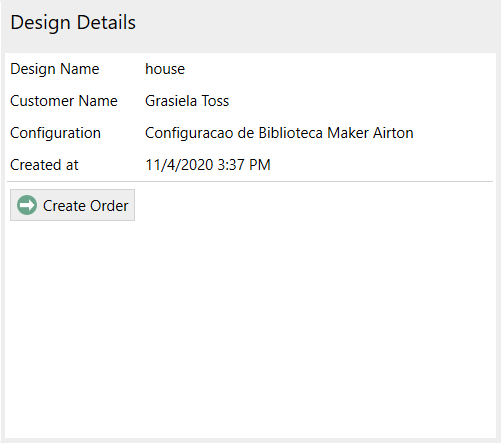Click the 3:37 PM time portion
Viewport: 502px width, 444px height.
tap(244, 165)
